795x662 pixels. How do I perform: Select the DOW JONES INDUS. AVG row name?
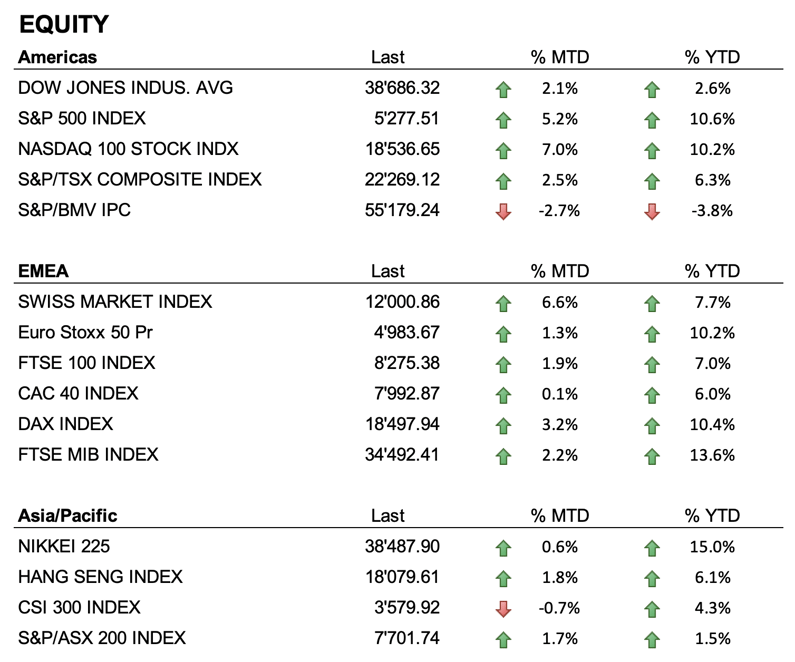125,88
